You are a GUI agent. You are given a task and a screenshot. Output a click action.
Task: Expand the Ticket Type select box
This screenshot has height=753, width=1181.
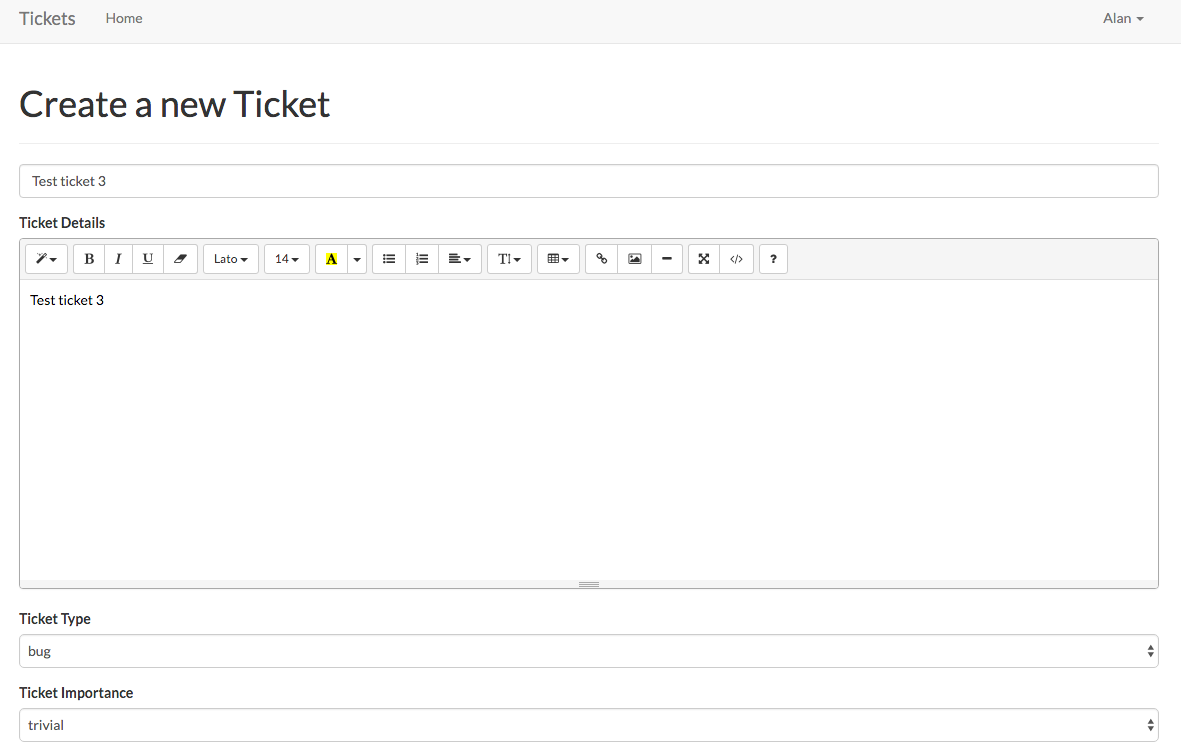(x=588, y=651)
